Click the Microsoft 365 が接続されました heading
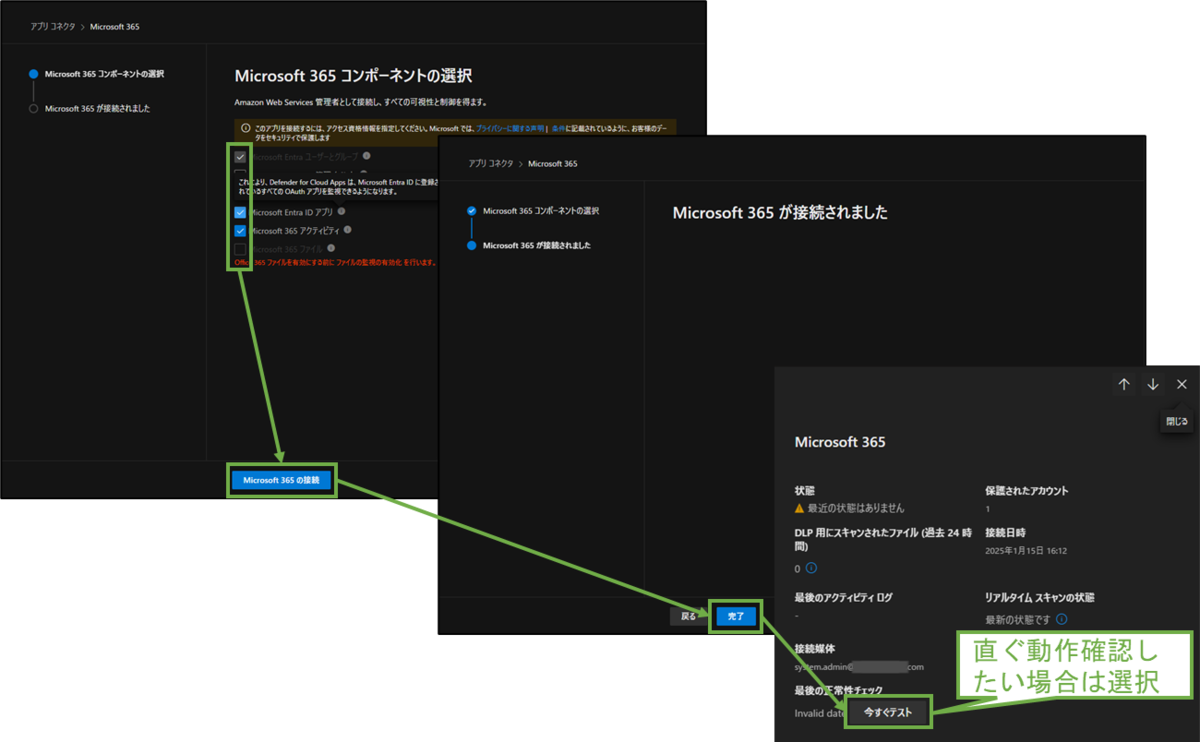 780,213
